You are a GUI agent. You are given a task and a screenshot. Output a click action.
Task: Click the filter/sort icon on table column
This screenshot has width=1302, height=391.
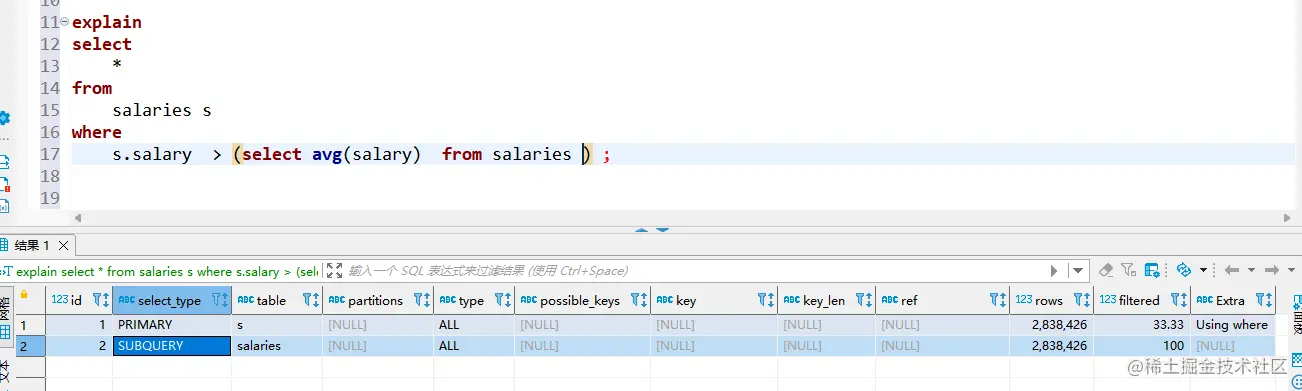pyautogui.click(x=311, y=300)
